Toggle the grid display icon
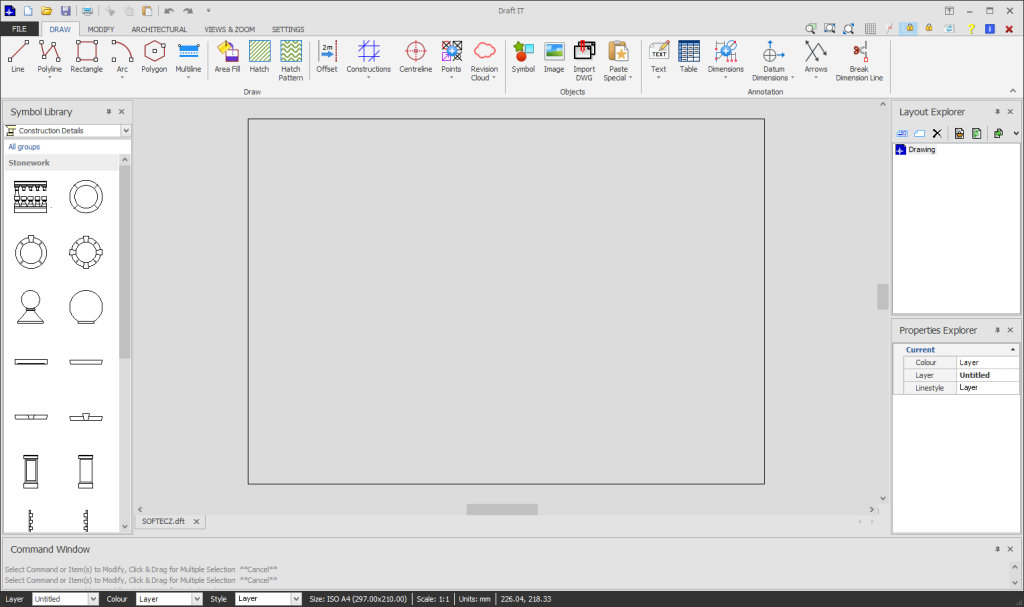Image resolution: width=1024 pixels, height=607 pixels. pyautogui.click(x=869, y=27)
